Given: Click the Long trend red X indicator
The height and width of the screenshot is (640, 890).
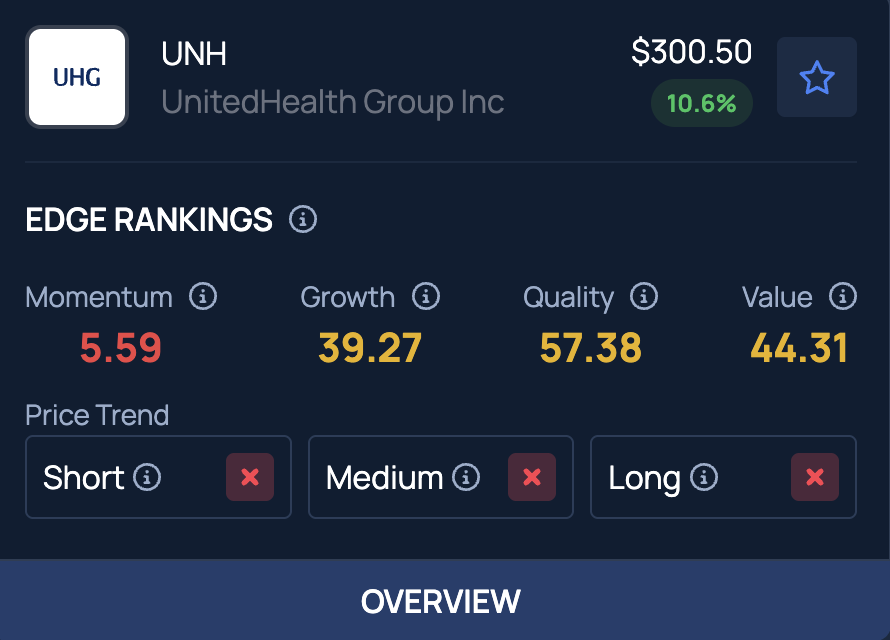Looking at the screenshot, I should [x=815, y=477].
